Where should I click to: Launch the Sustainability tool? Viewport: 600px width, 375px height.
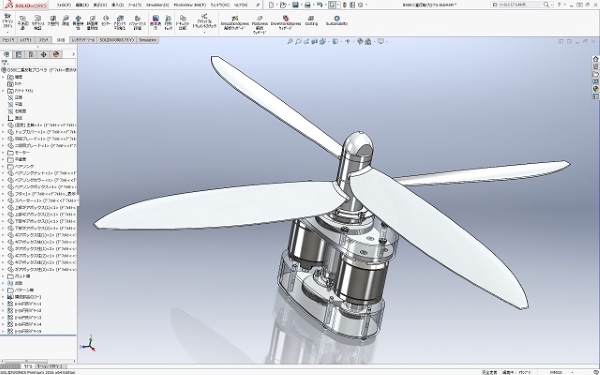click(x=337, y=20)
